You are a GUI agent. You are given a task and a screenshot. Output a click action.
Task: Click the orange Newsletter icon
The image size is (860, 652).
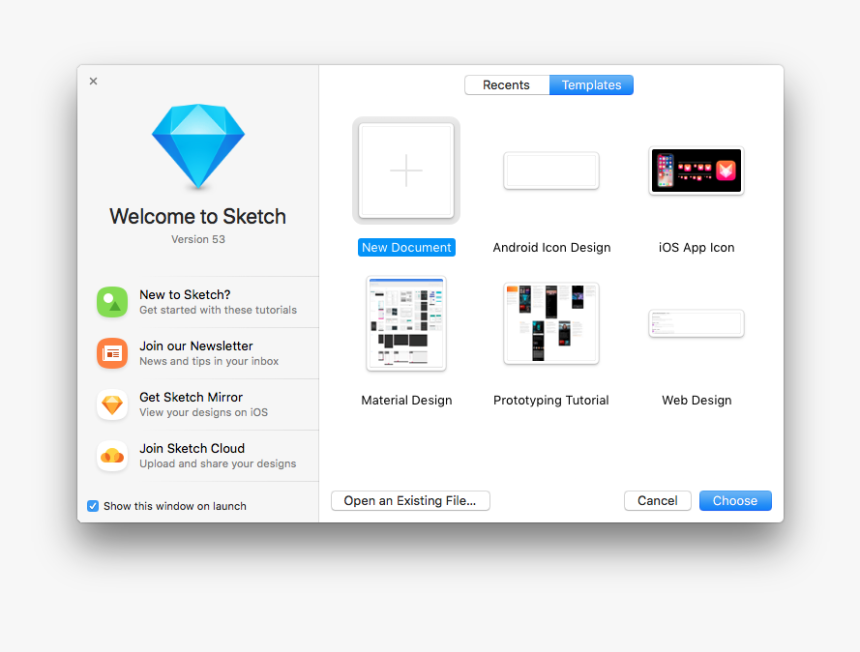(x=112, y=353)
